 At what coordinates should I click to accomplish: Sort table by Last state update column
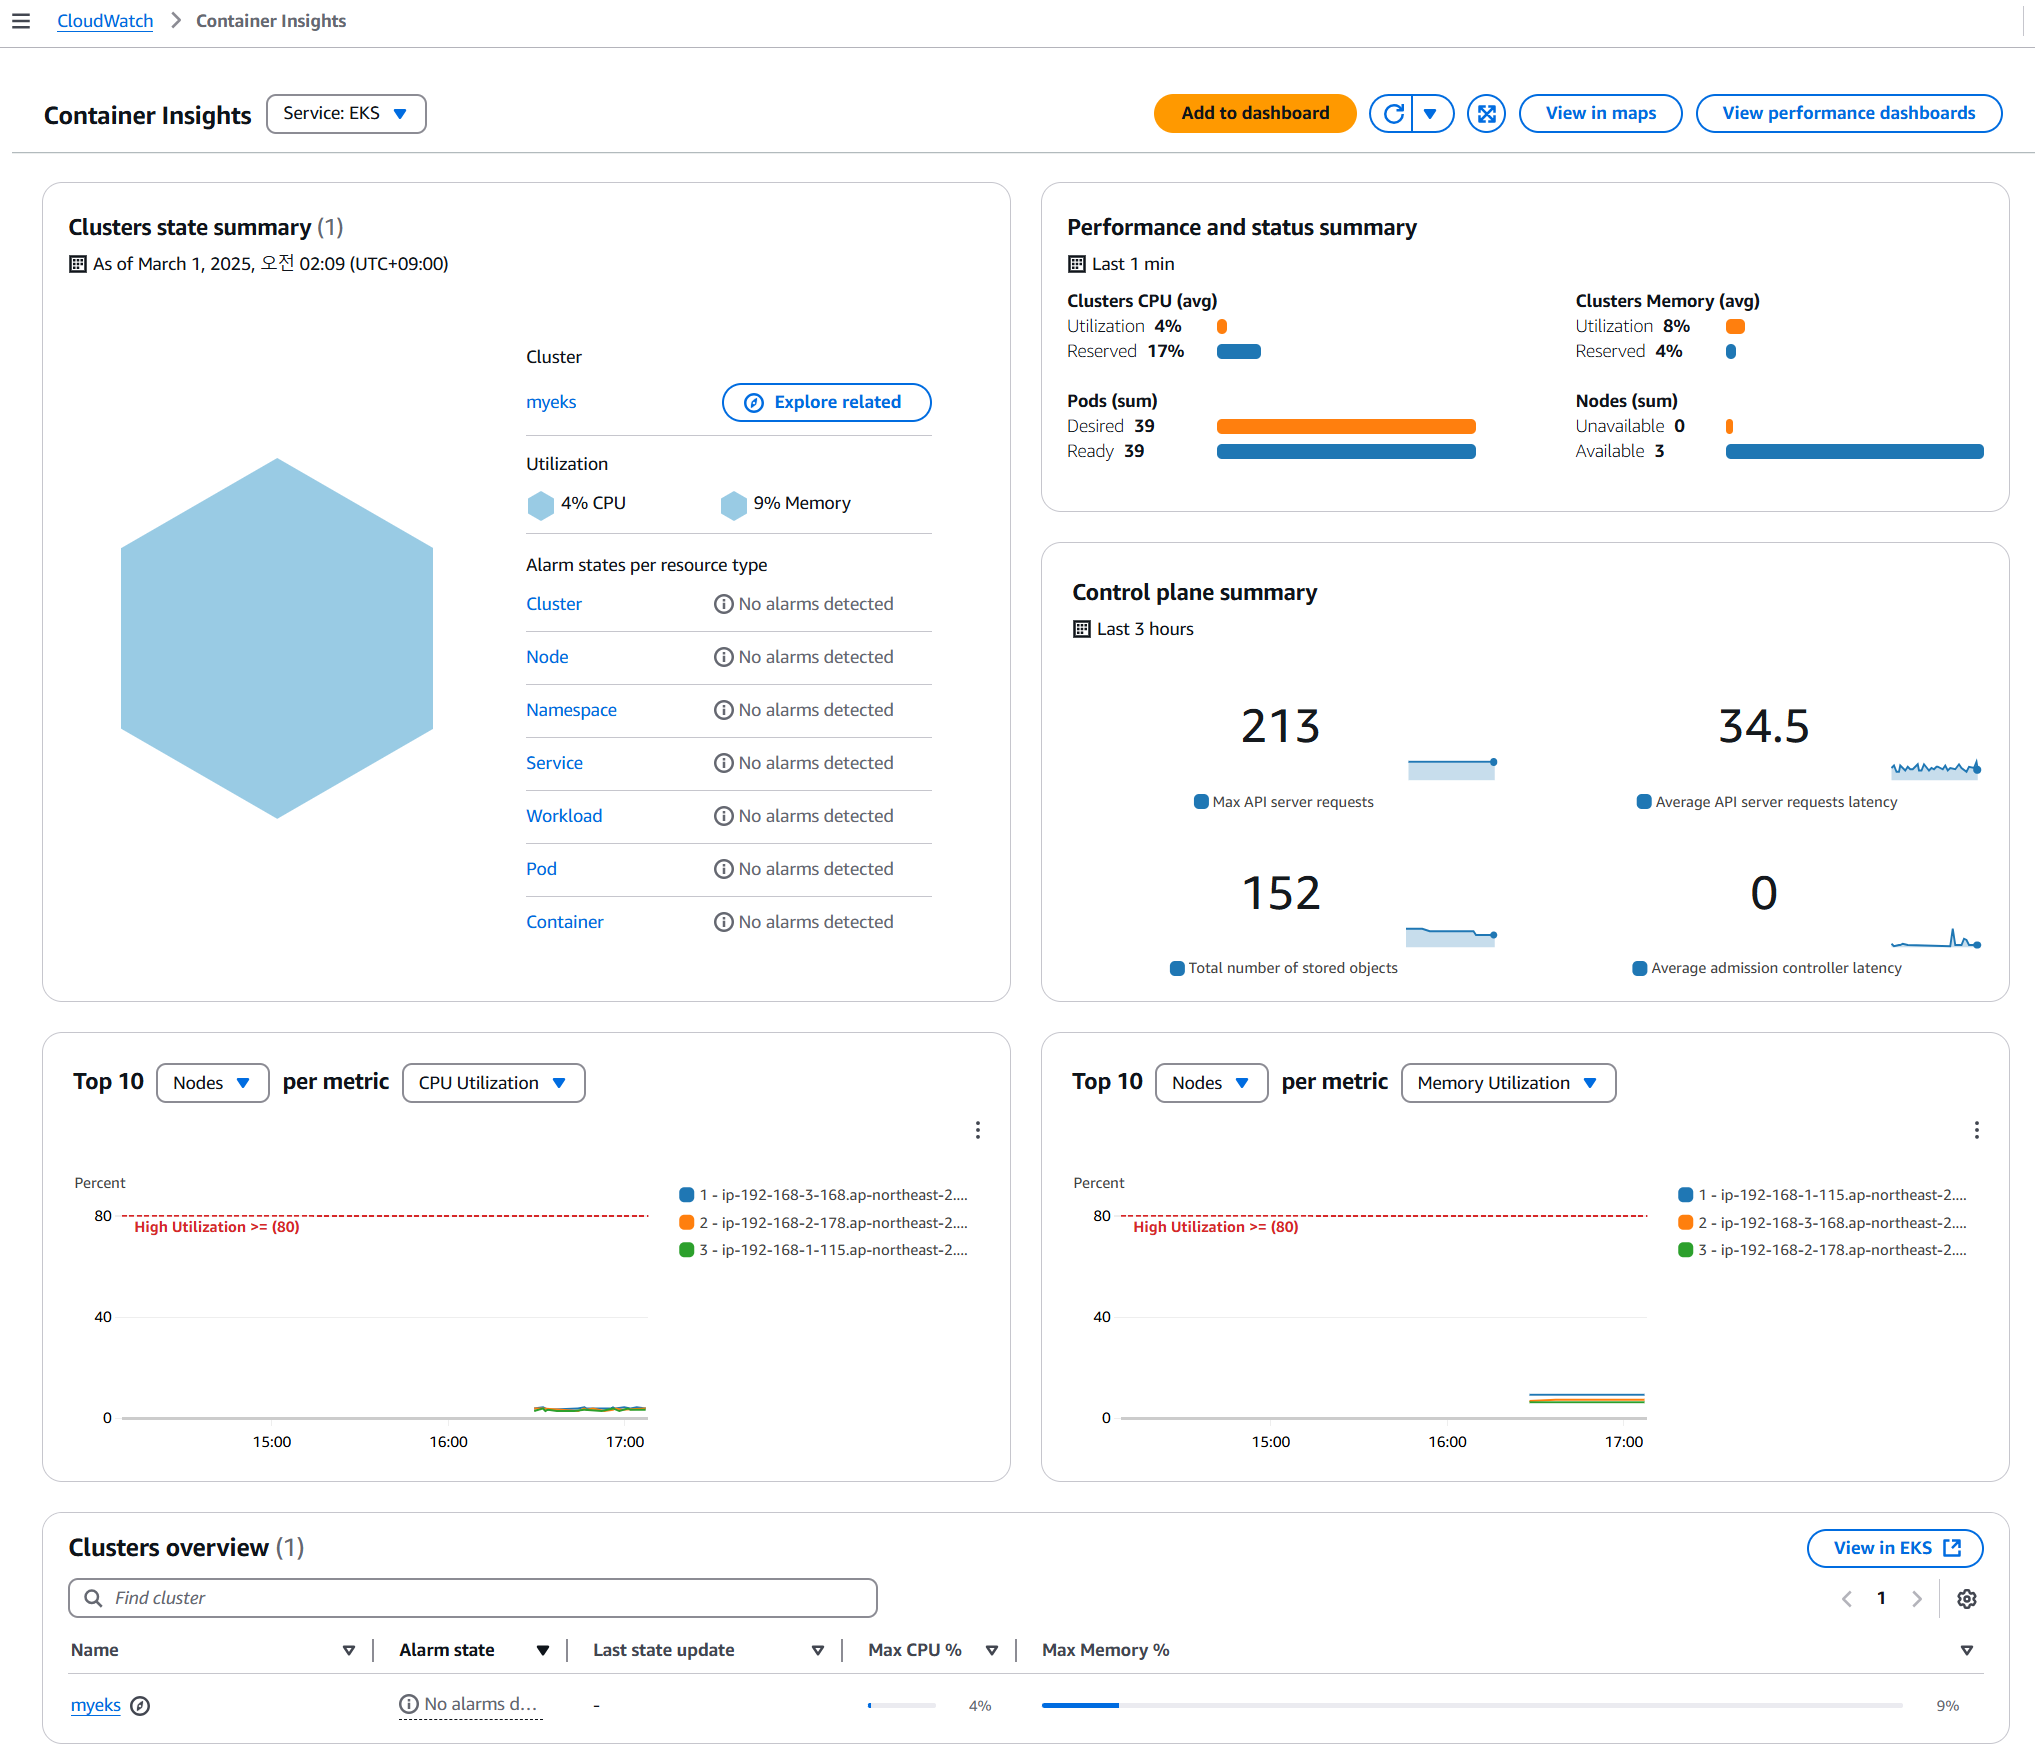(817, 1650)
